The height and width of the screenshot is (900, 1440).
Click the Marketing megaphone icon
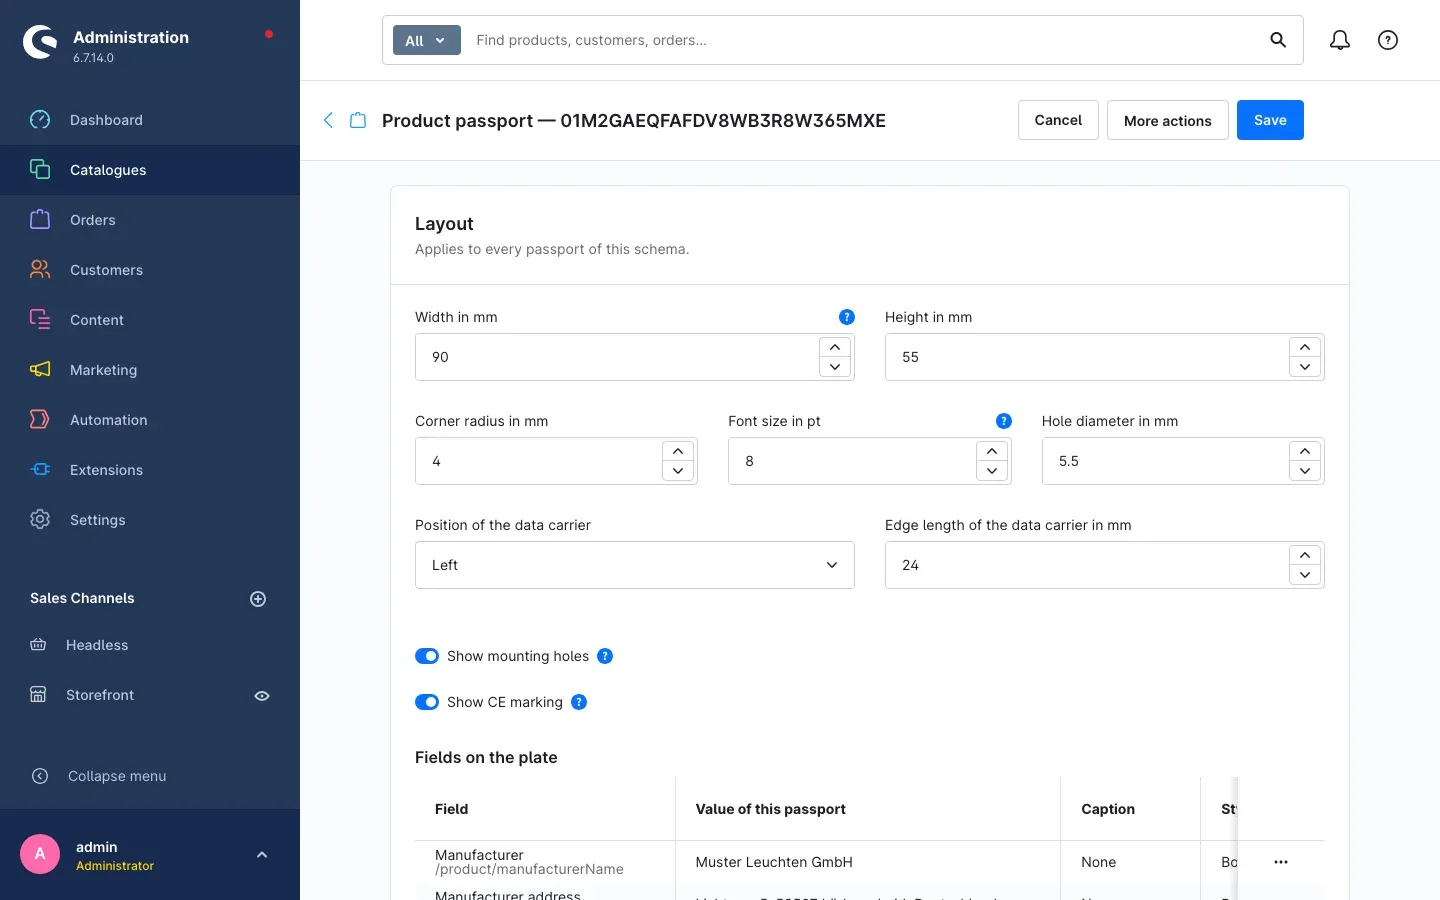click(x=40, y=370)
